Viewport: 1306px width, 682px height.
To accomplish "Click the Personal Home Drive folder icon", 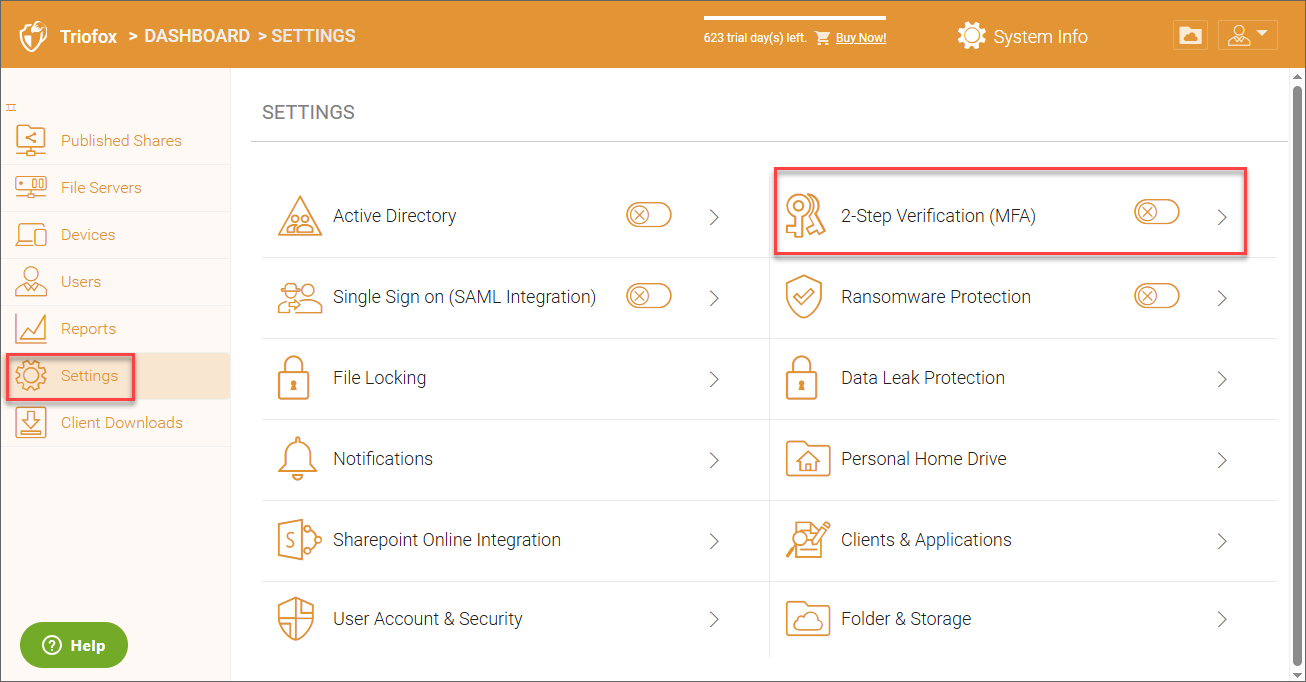I will point(808,459).
